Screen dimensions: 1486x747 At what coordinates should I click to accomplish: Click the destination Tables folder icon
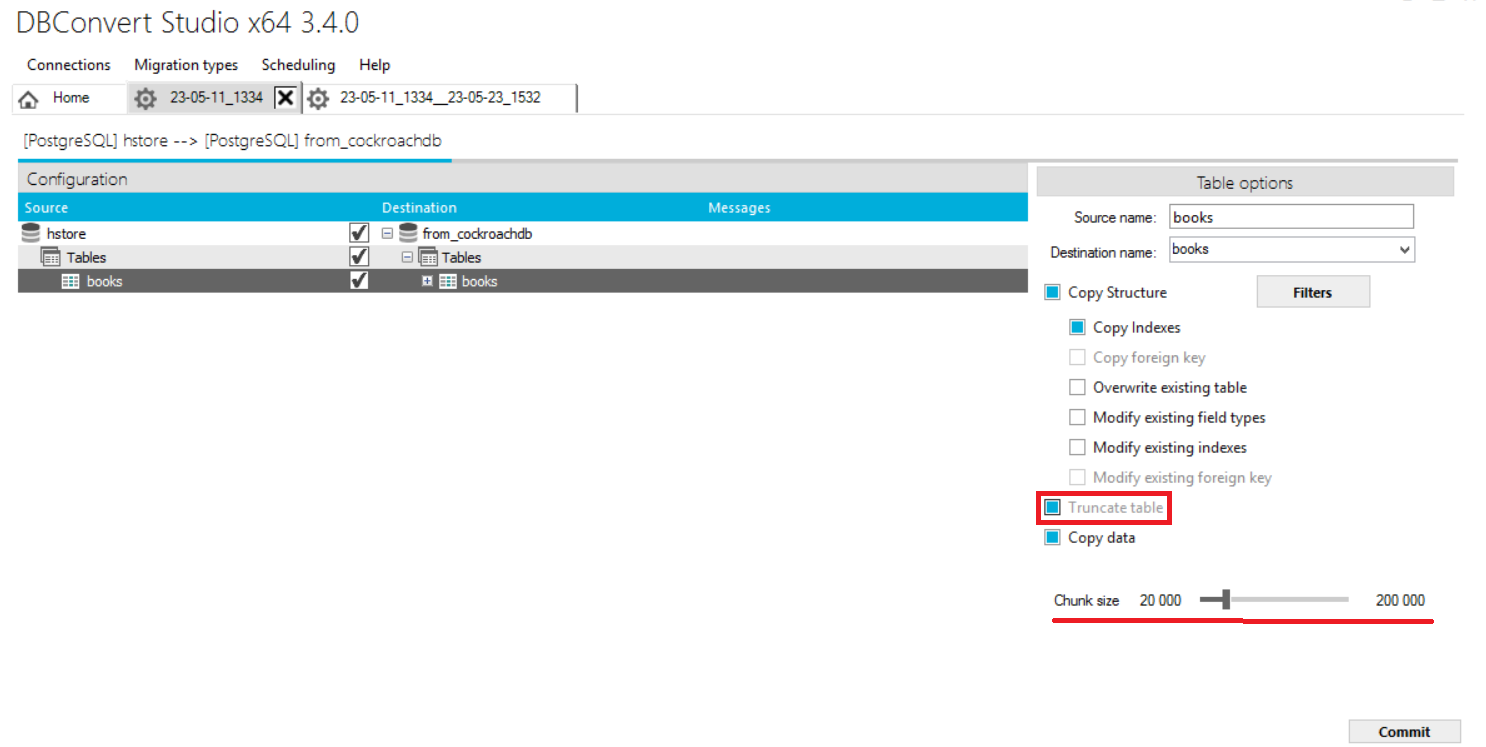pyautogui.click(x=428, y=258)
